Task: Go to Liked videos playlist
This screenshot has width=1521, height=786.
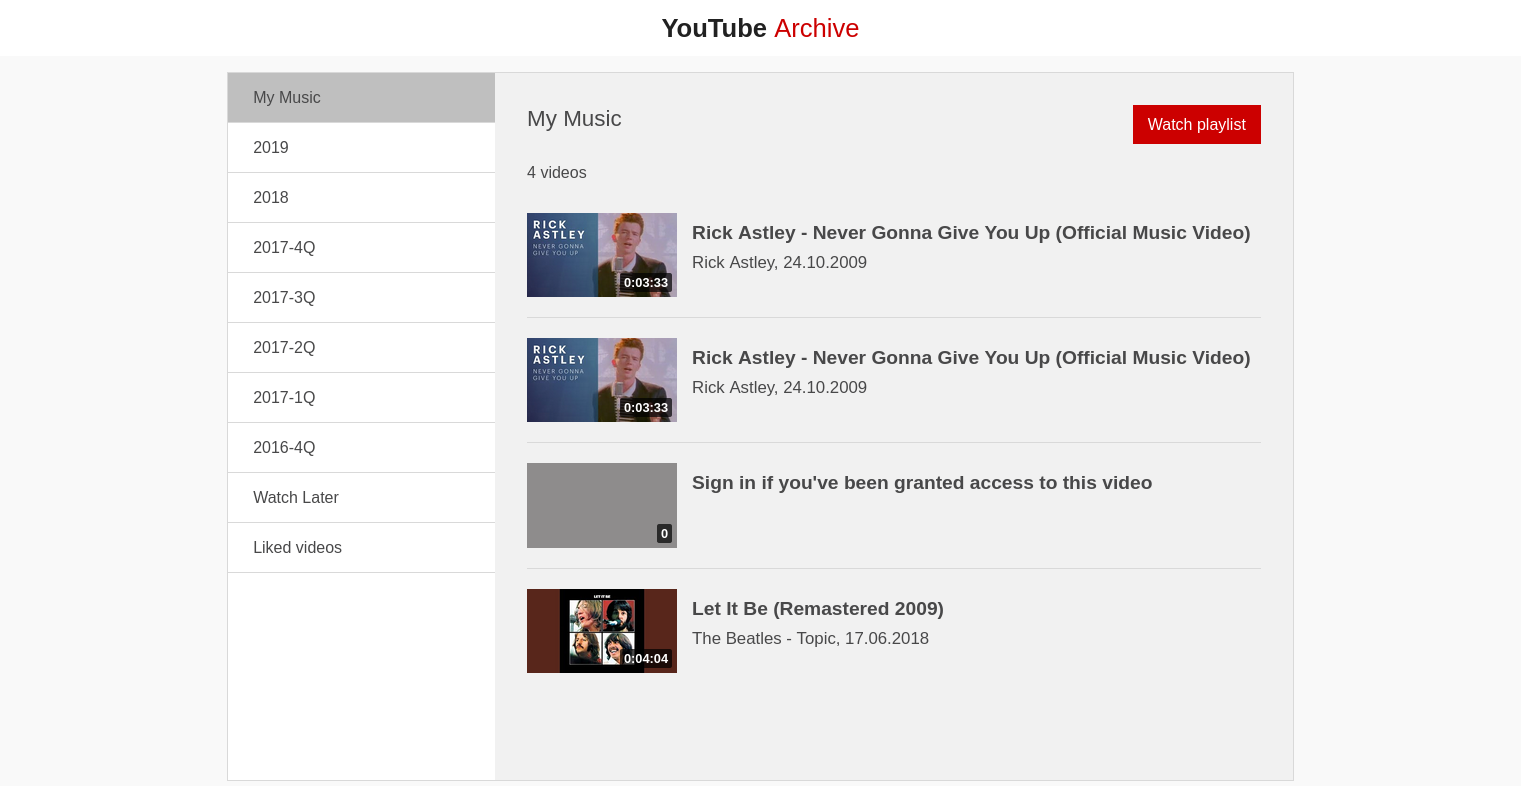Action: [x=361, y=548]
